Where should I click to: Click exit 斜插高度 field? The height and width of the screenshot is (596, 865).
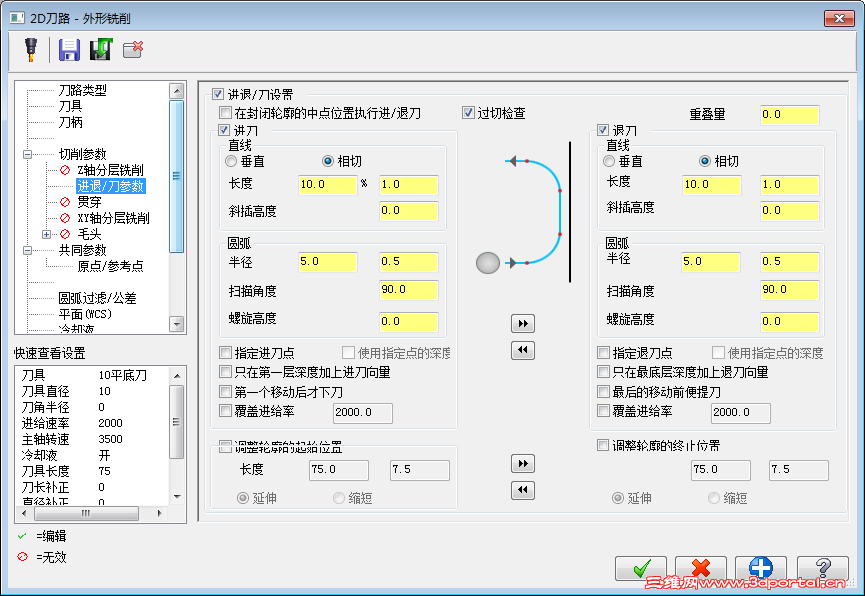coord(789,211)
